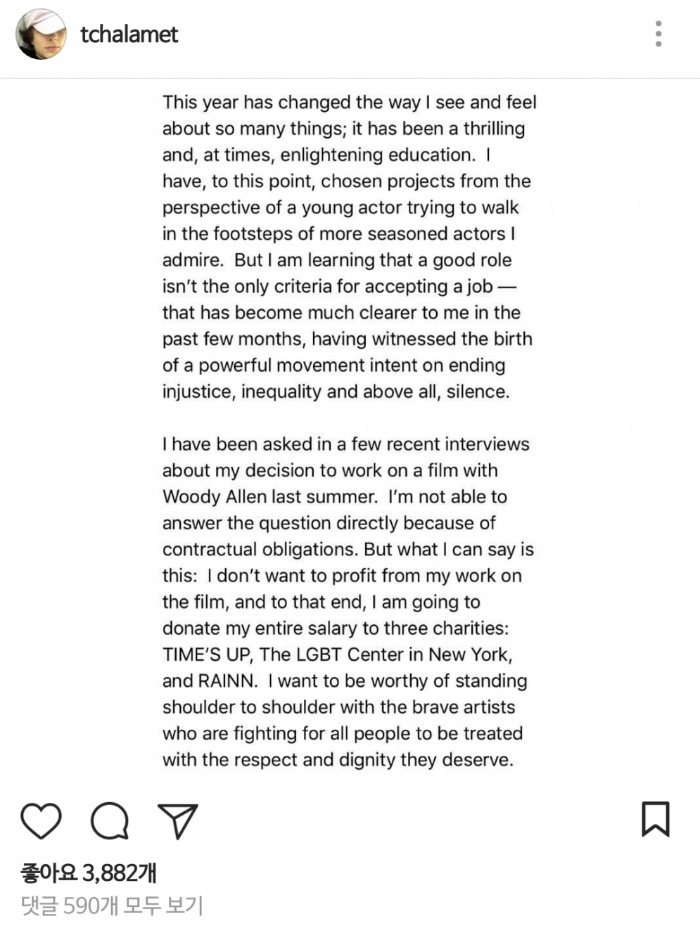The height and width of the screenshot is (927, 700).
Task: Save the post with the bookmark icon
Action: coord(655,819)
